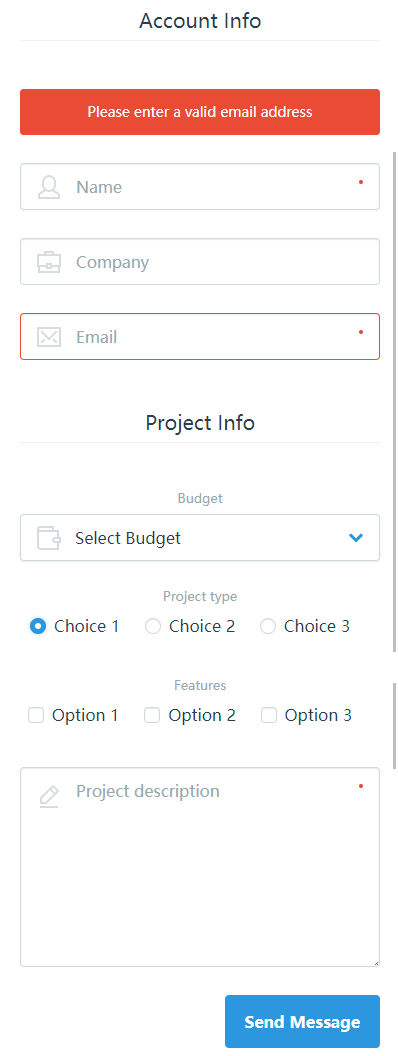Viewport: 398px width, 1056px height.
Task: Tick the Option 3 feature checkbox
Action: (269, 715)
